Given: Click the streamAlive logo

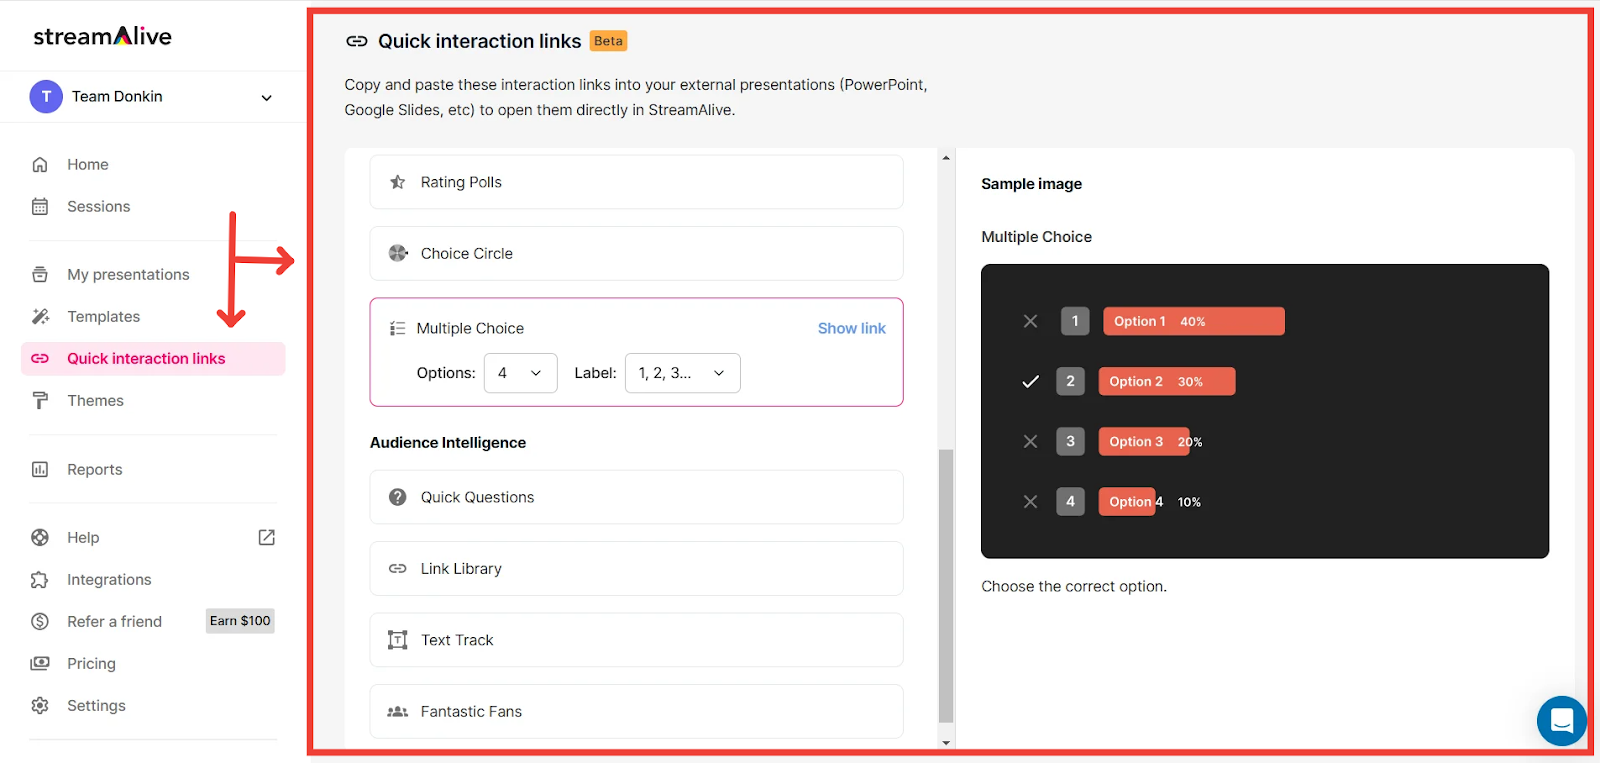Looking at the screenshot, I should (102, 36).
